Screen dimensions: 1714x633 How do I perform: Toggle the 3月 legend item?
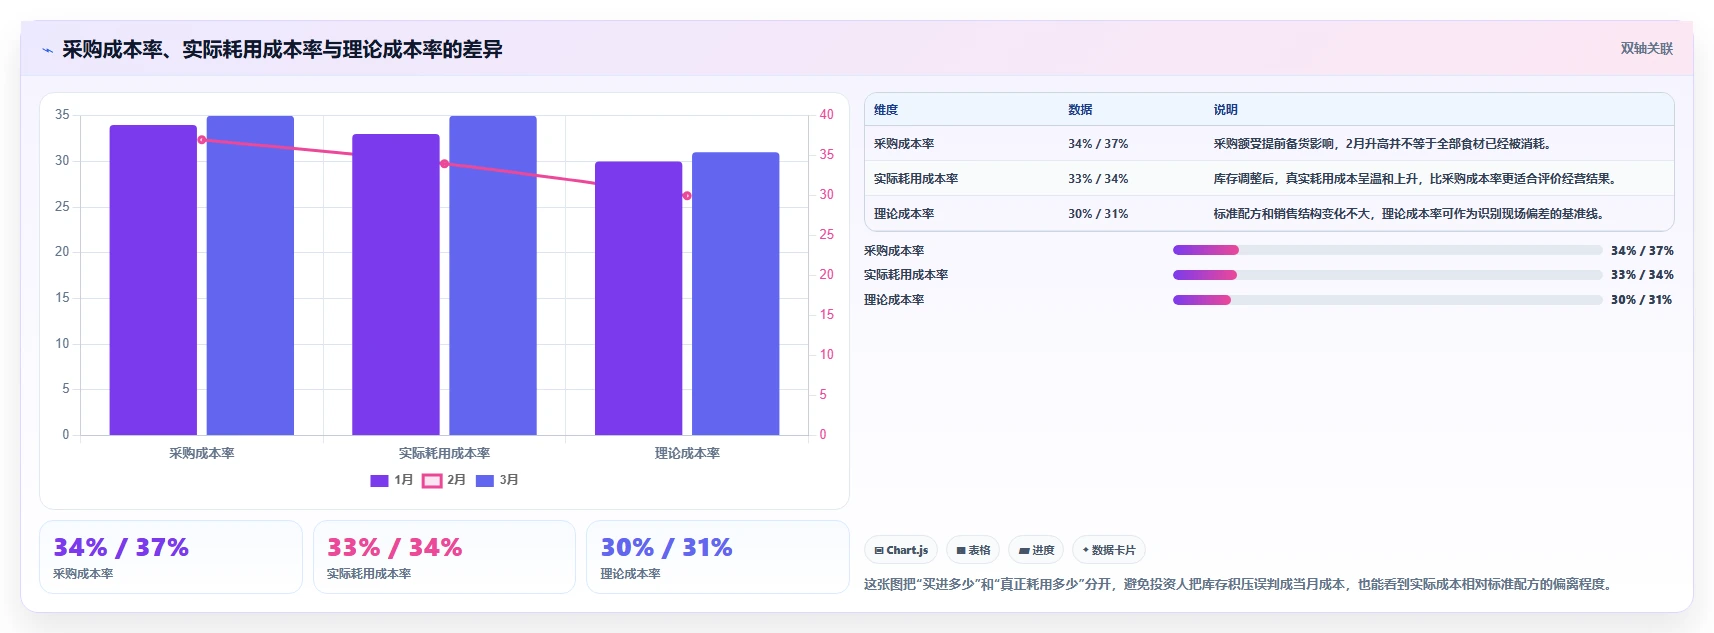[497, 480]
